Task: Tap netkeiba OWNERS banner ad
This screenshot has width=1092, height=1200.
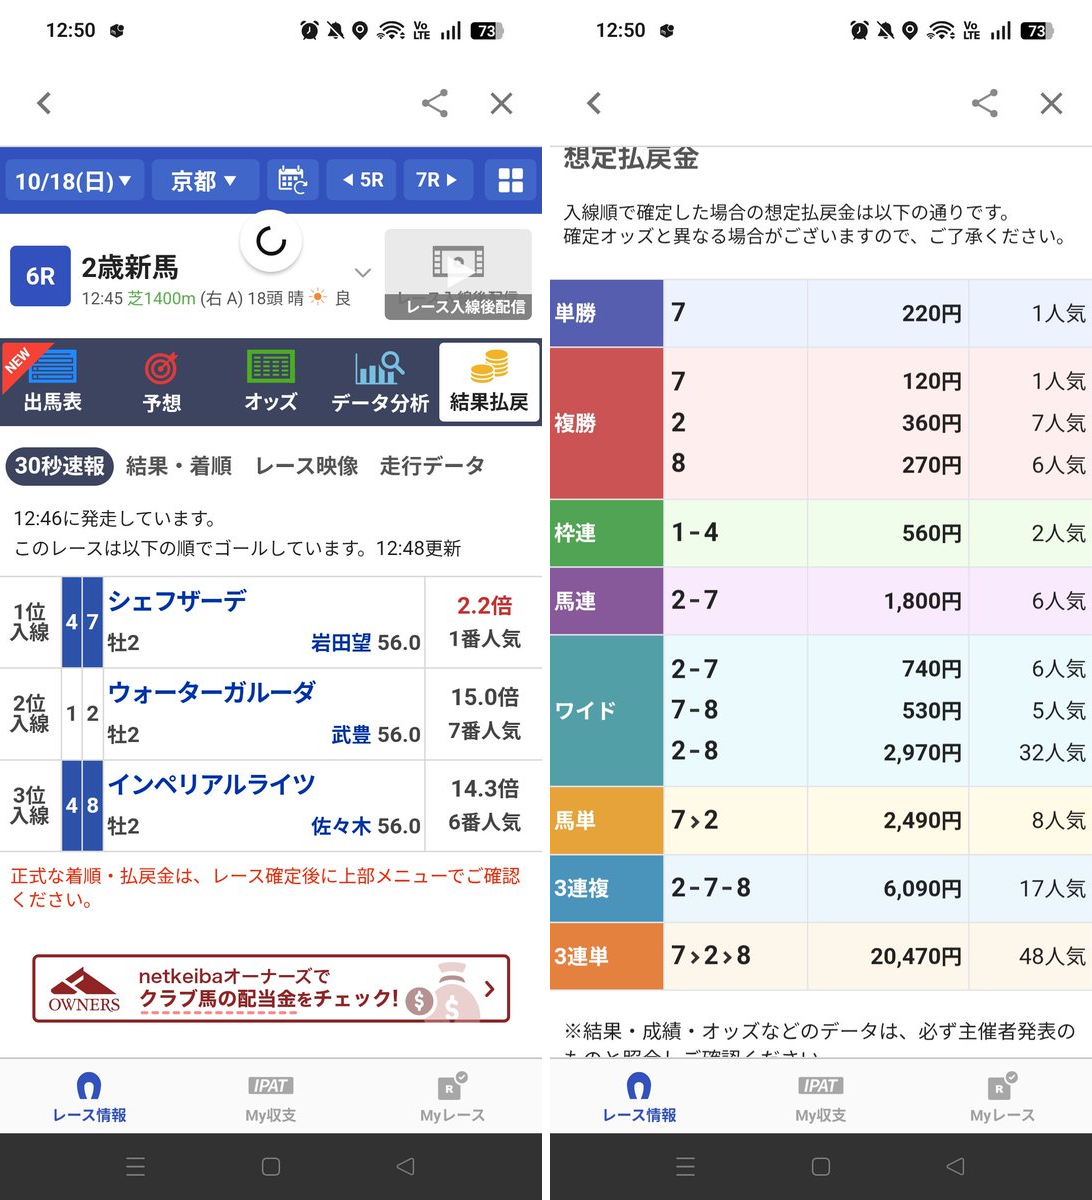Action: pyautogui.click(x=271, y=989)
